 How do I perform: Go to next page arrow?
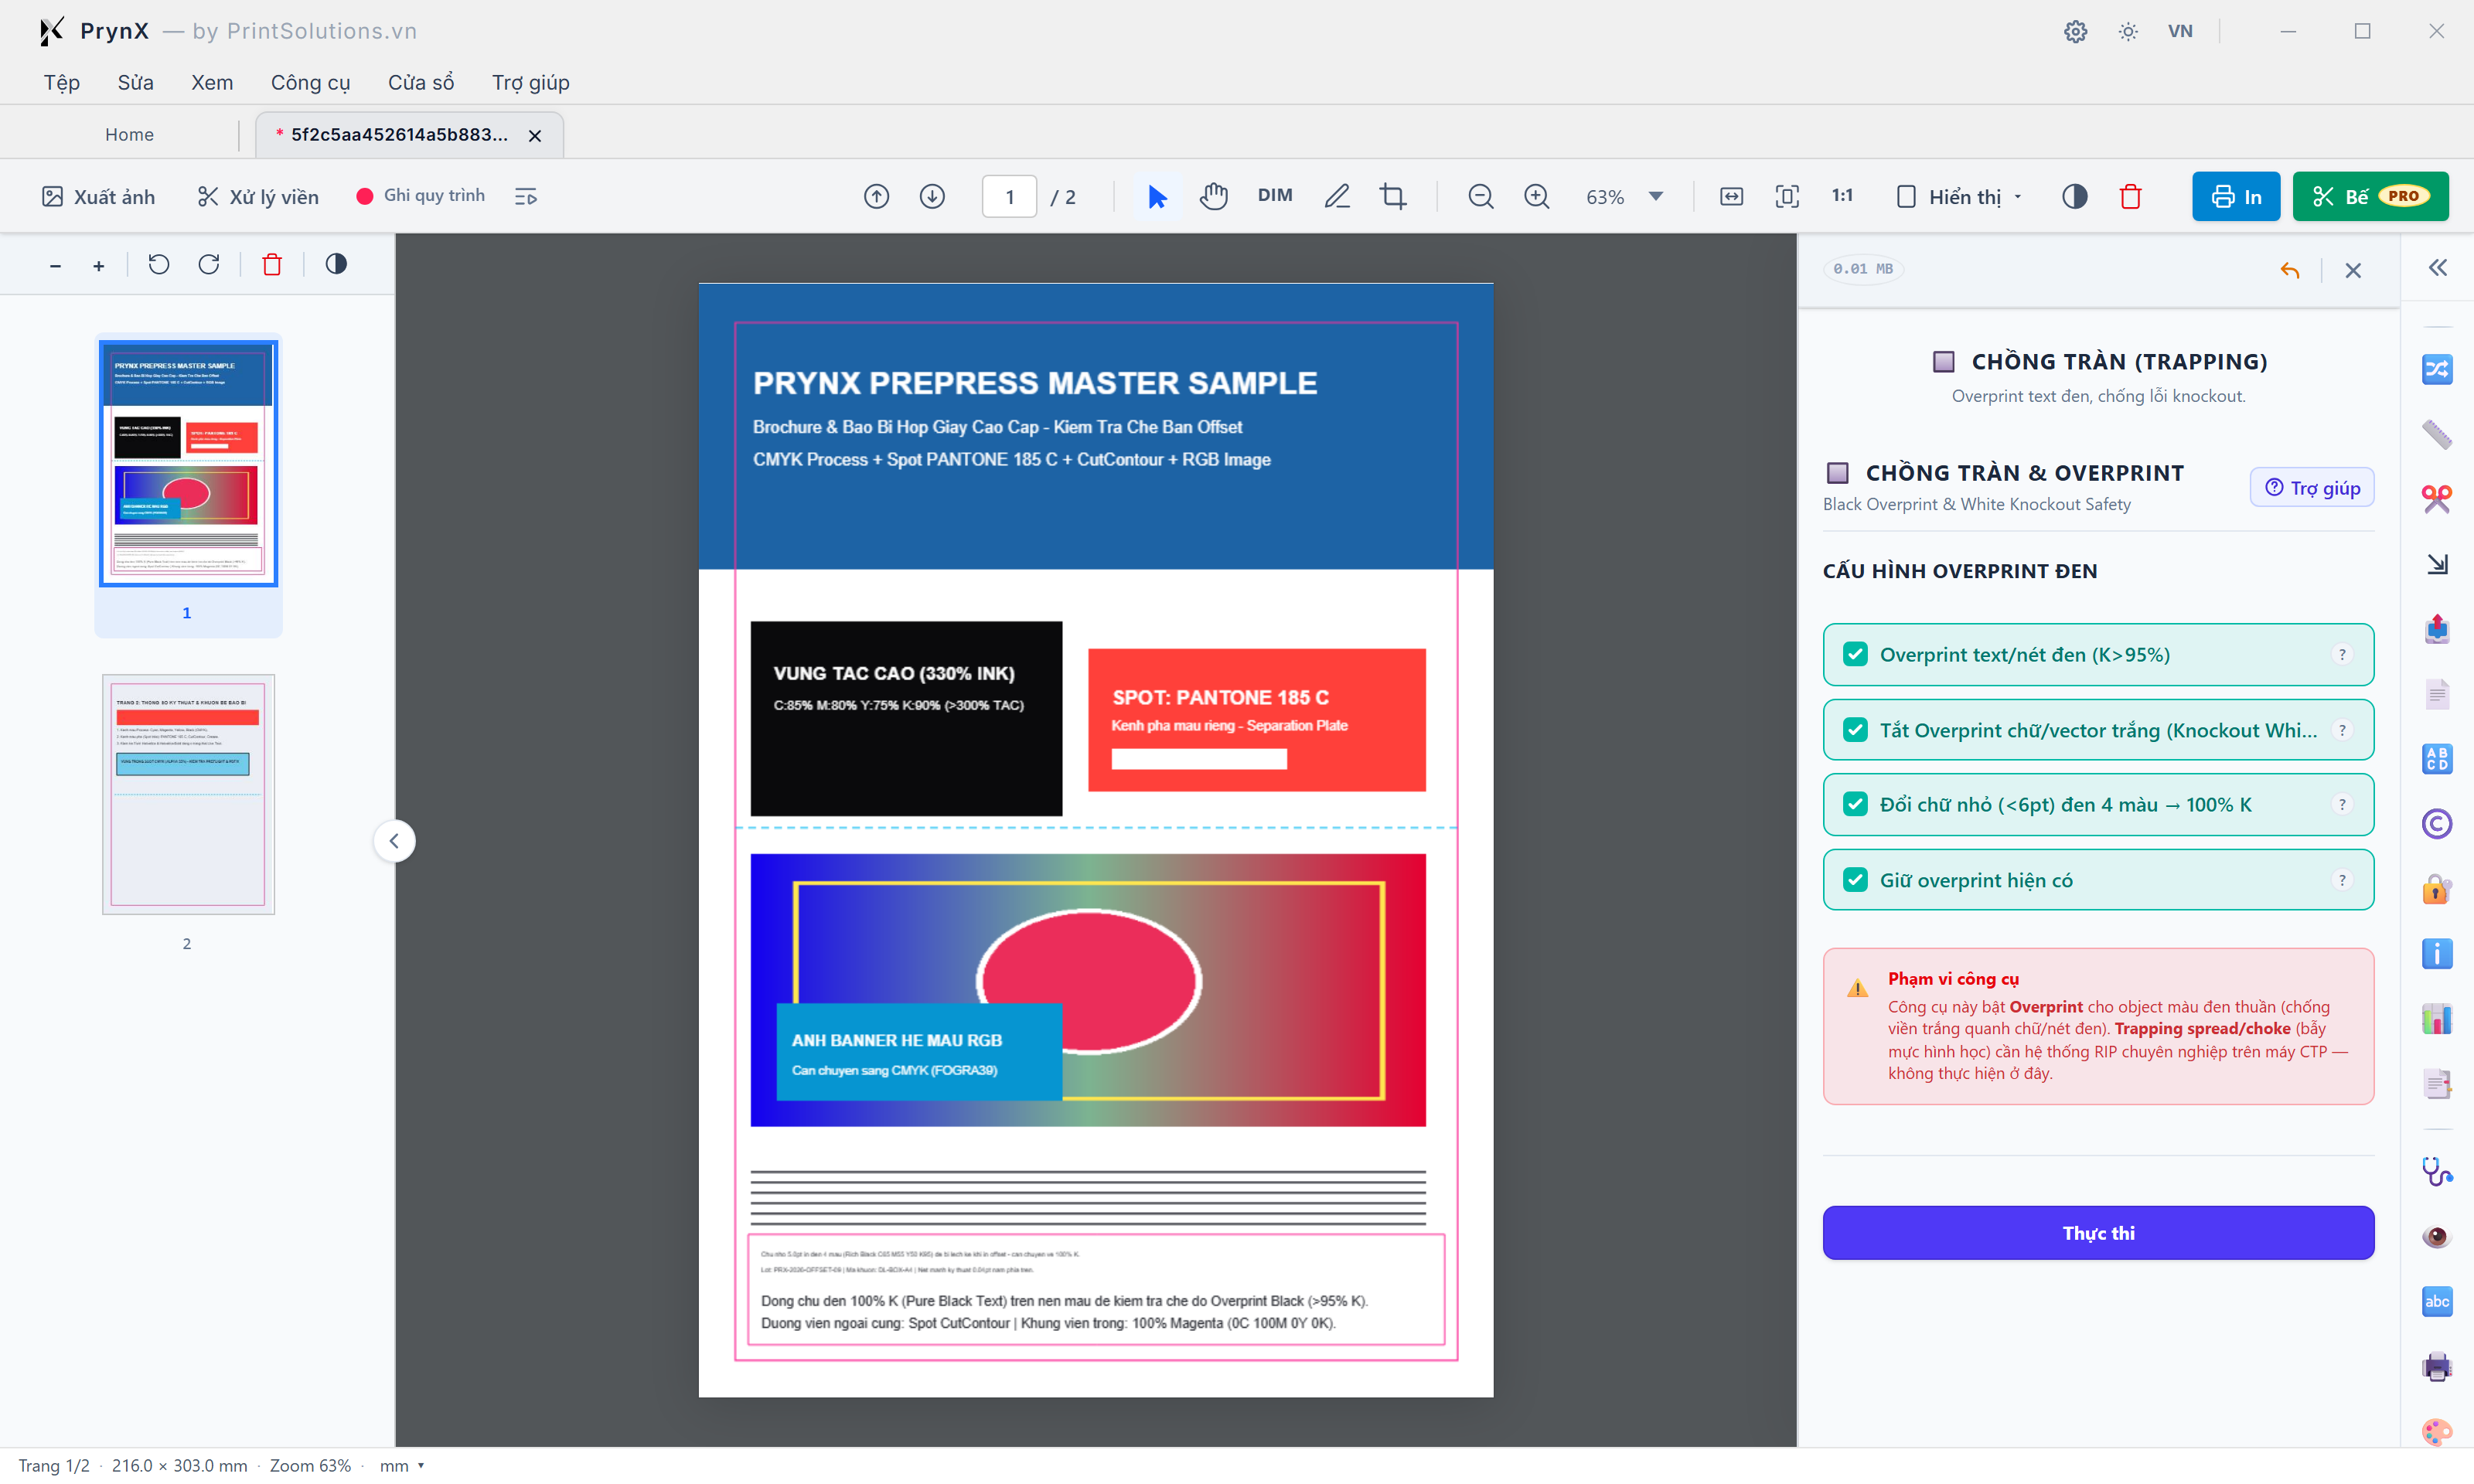click(x=932, y=196)
